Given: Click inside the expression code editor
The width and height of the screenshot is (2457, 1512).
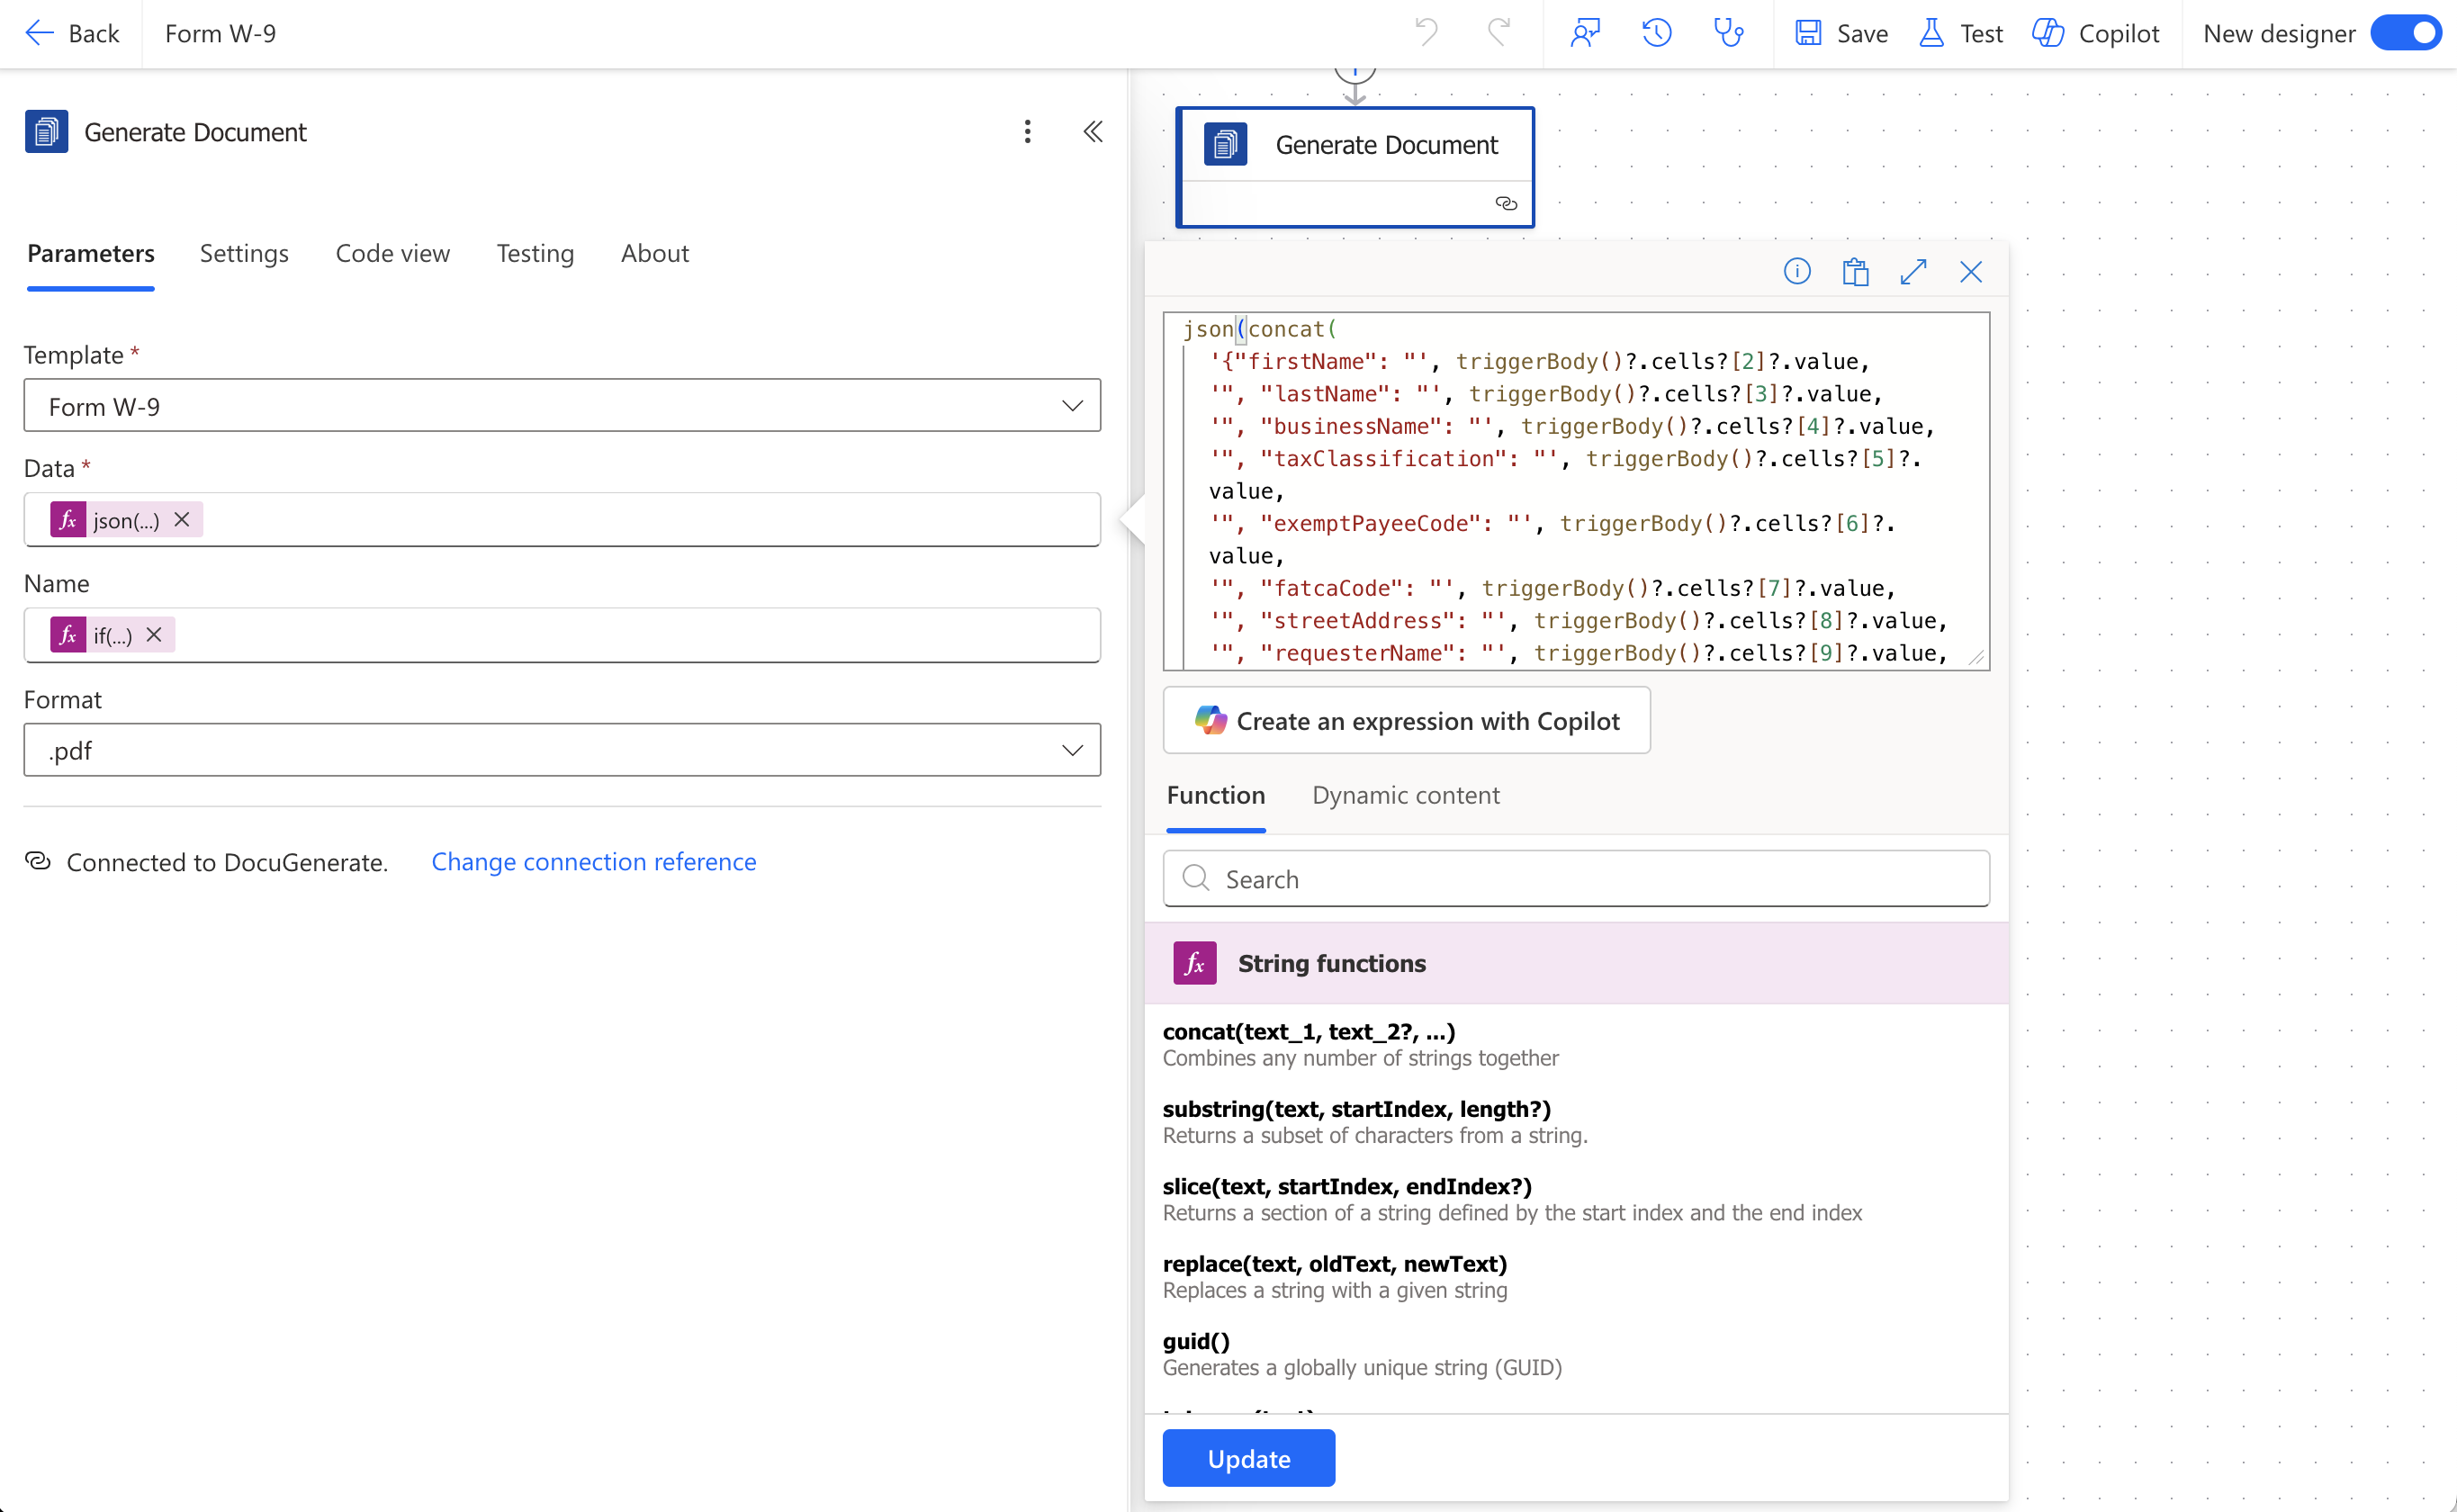Looking at the screenshot, I should 1576,491.
